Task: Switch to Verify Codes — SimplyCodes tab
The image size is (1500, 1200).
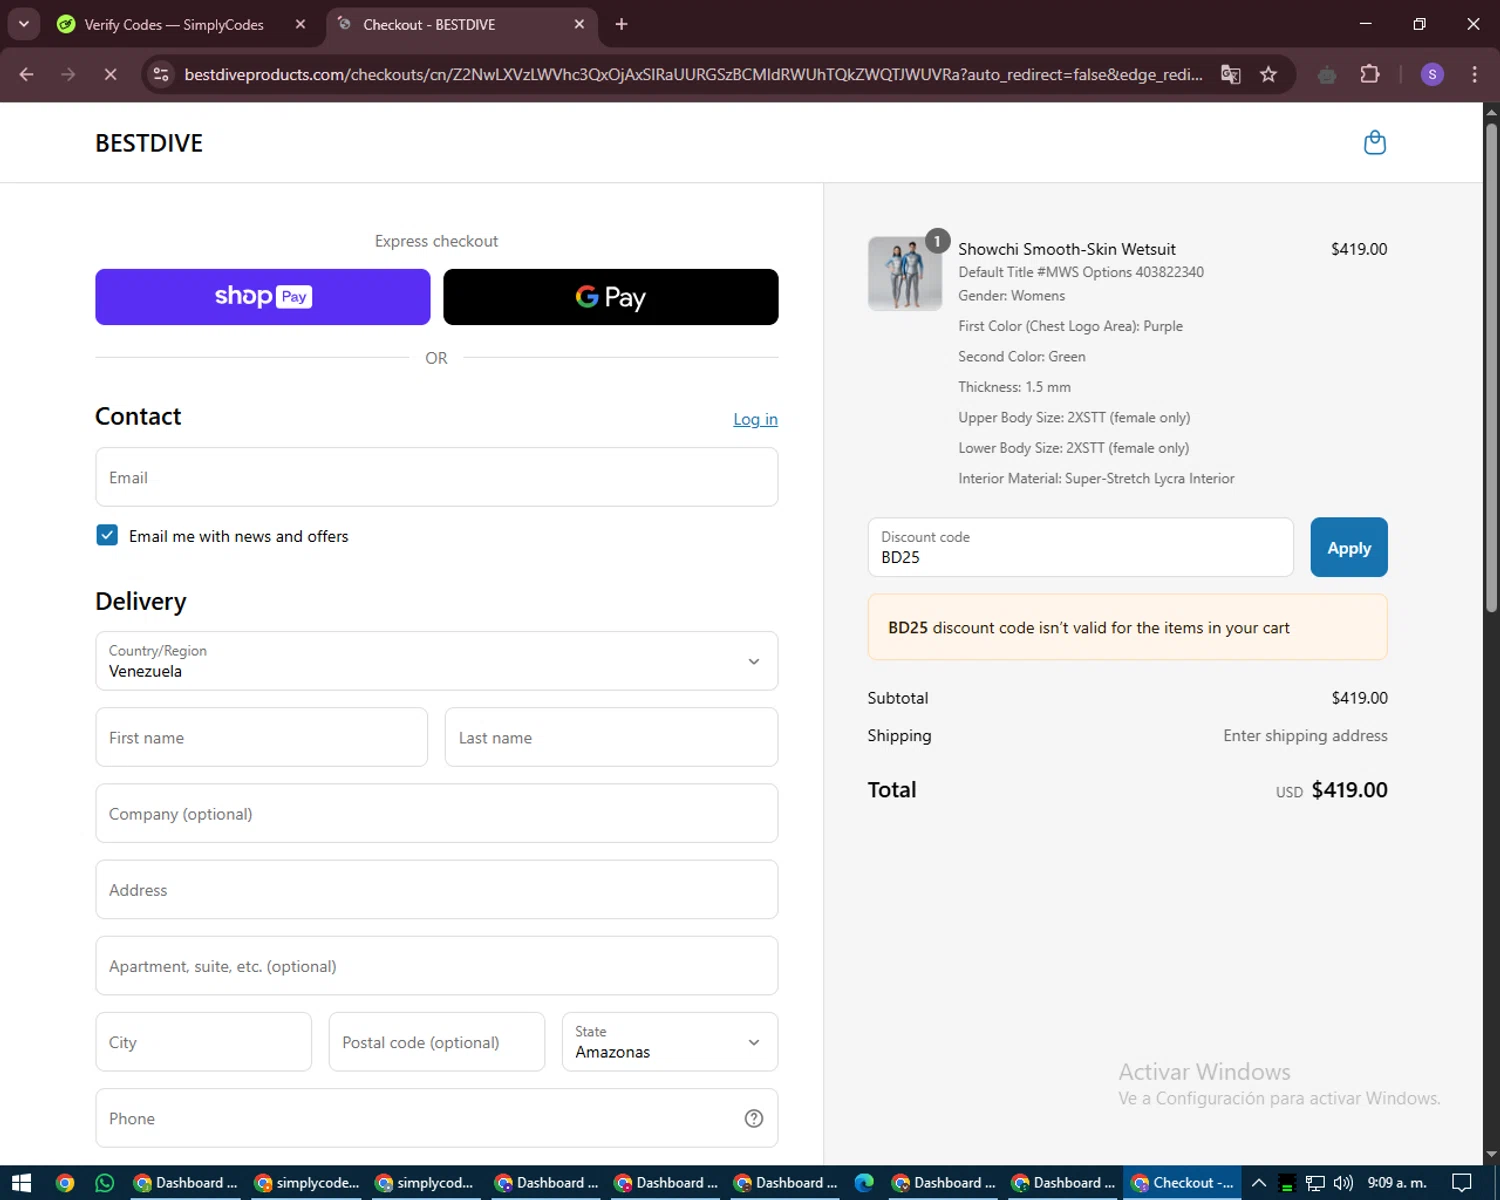Action: [174, 24]
